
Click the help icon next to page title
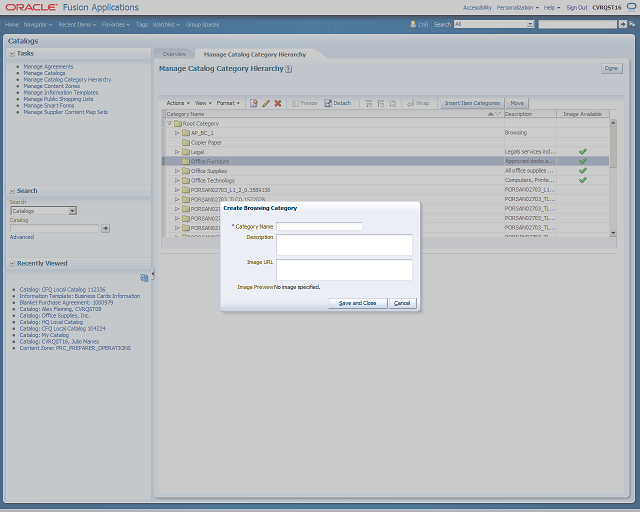pyautogui.click(x=289, y=69)
